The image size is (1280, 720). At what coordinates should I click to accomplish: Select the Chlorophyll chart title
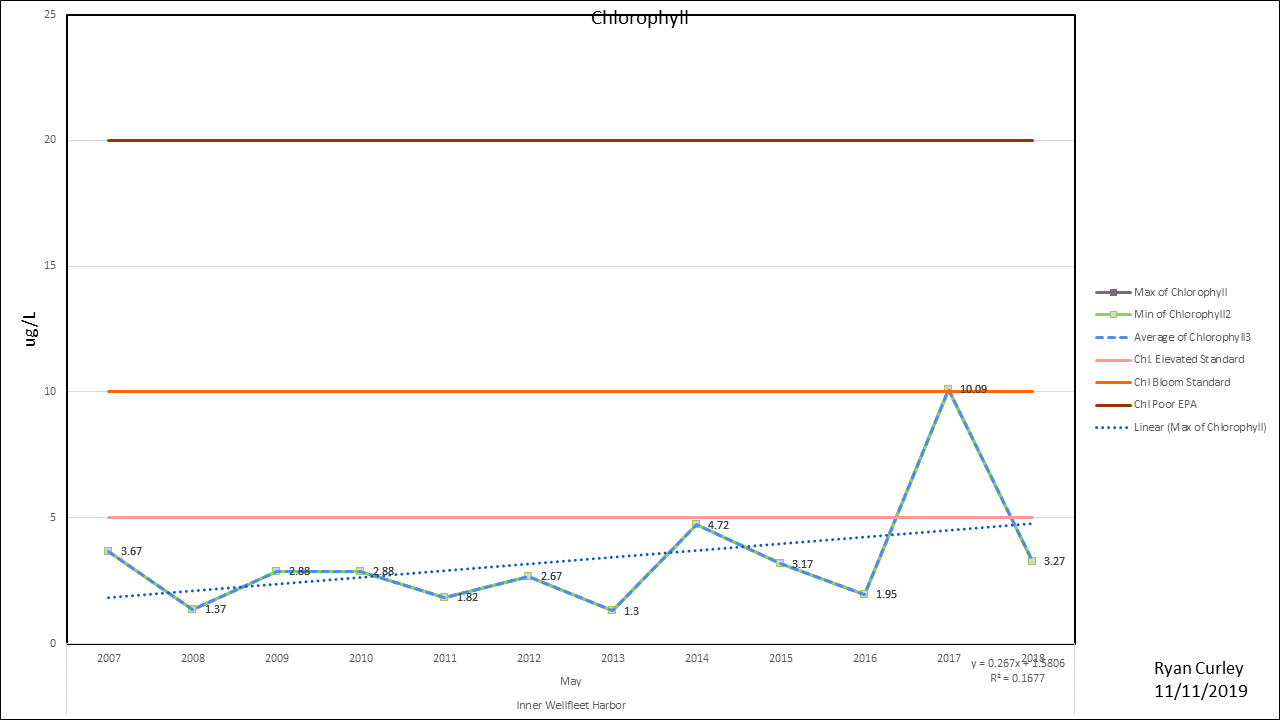point(640,18)
